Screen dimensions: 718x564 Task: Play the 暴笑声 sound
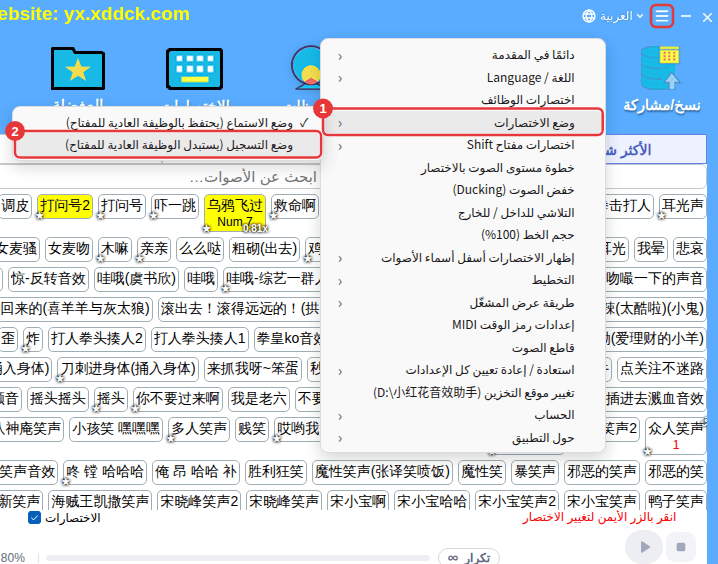[534, 472]
